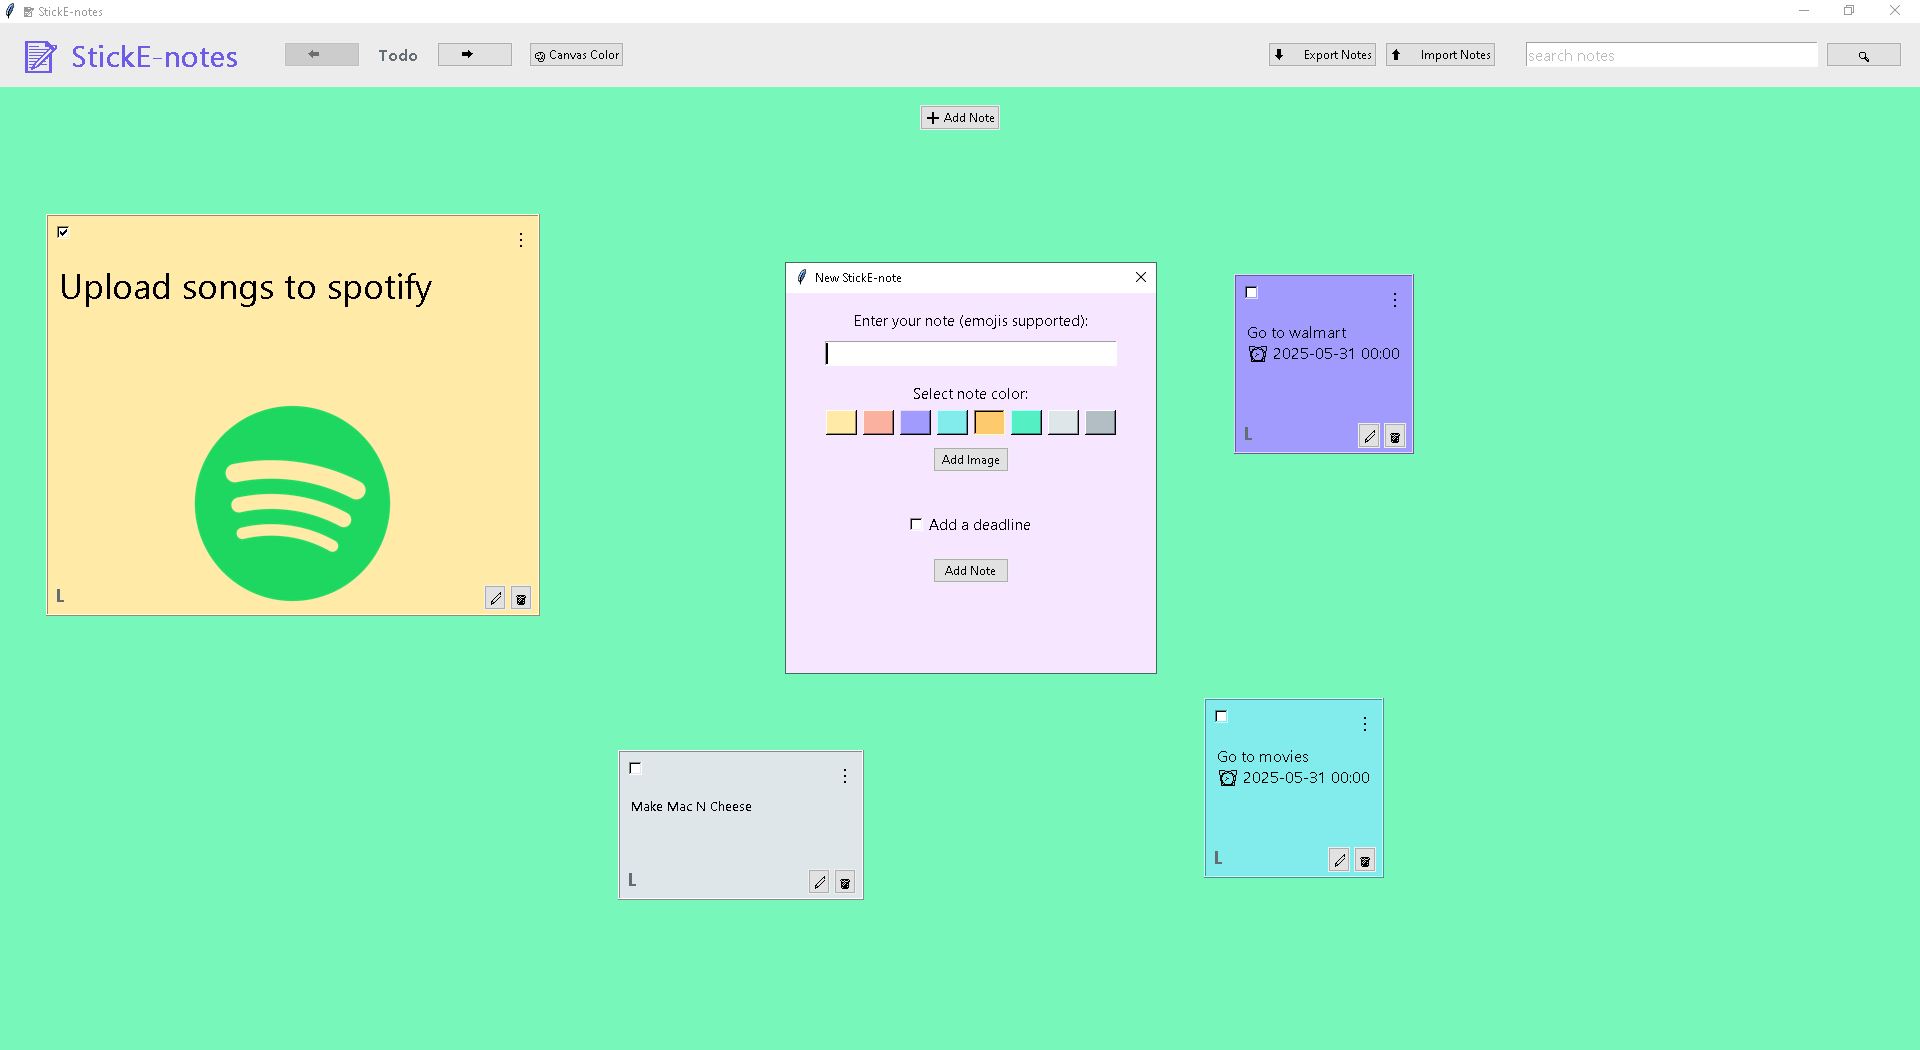
Task: Edit the Make Mac N Cheese note
Action: pyautogui.click(x=819, y=882)
